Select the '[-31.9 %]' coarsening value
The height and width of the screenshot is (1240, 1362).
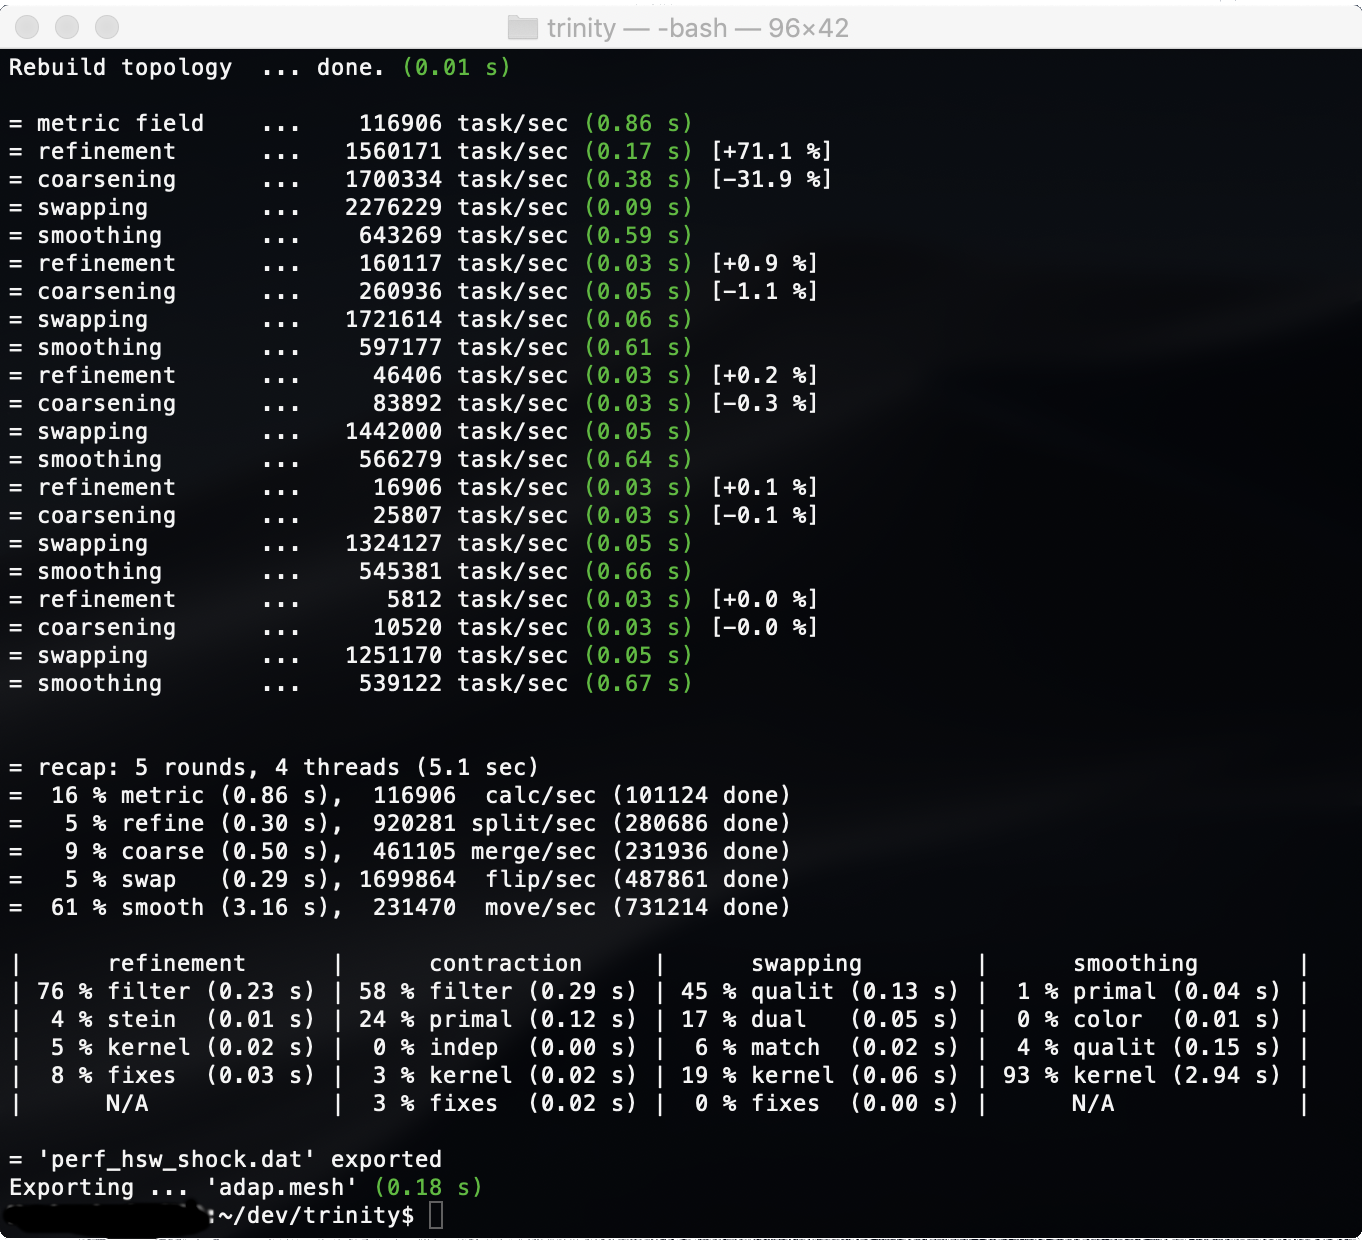coord(771,179)
